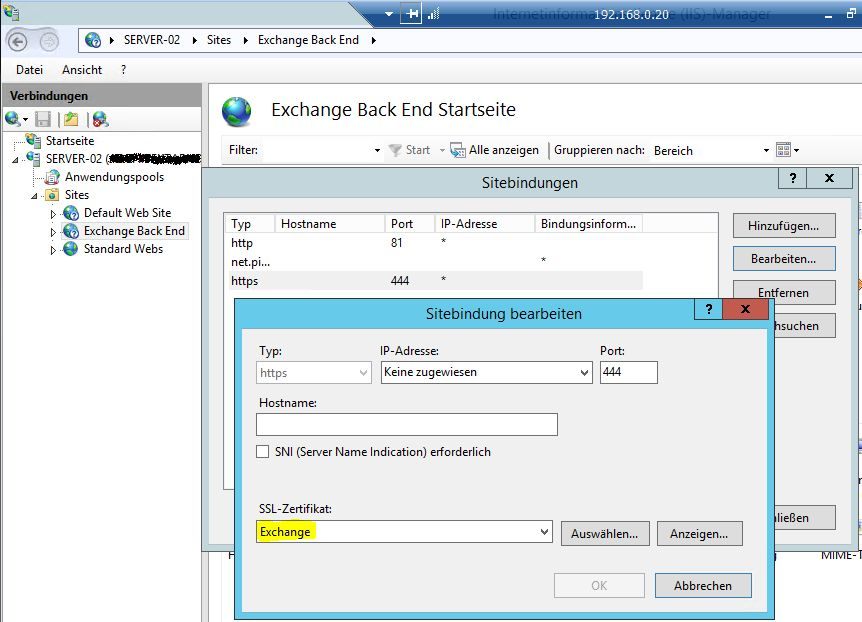Click the Anzeigen... certificate button

[x=699, y=533]
